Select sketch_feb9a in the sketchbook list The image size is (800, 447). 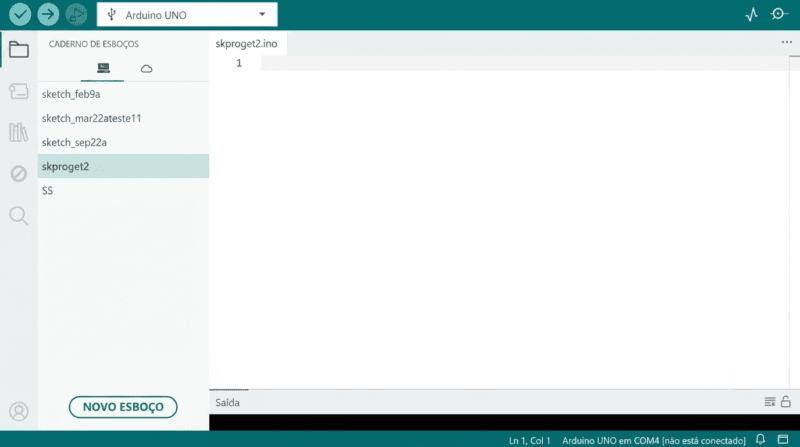(123, 94)
